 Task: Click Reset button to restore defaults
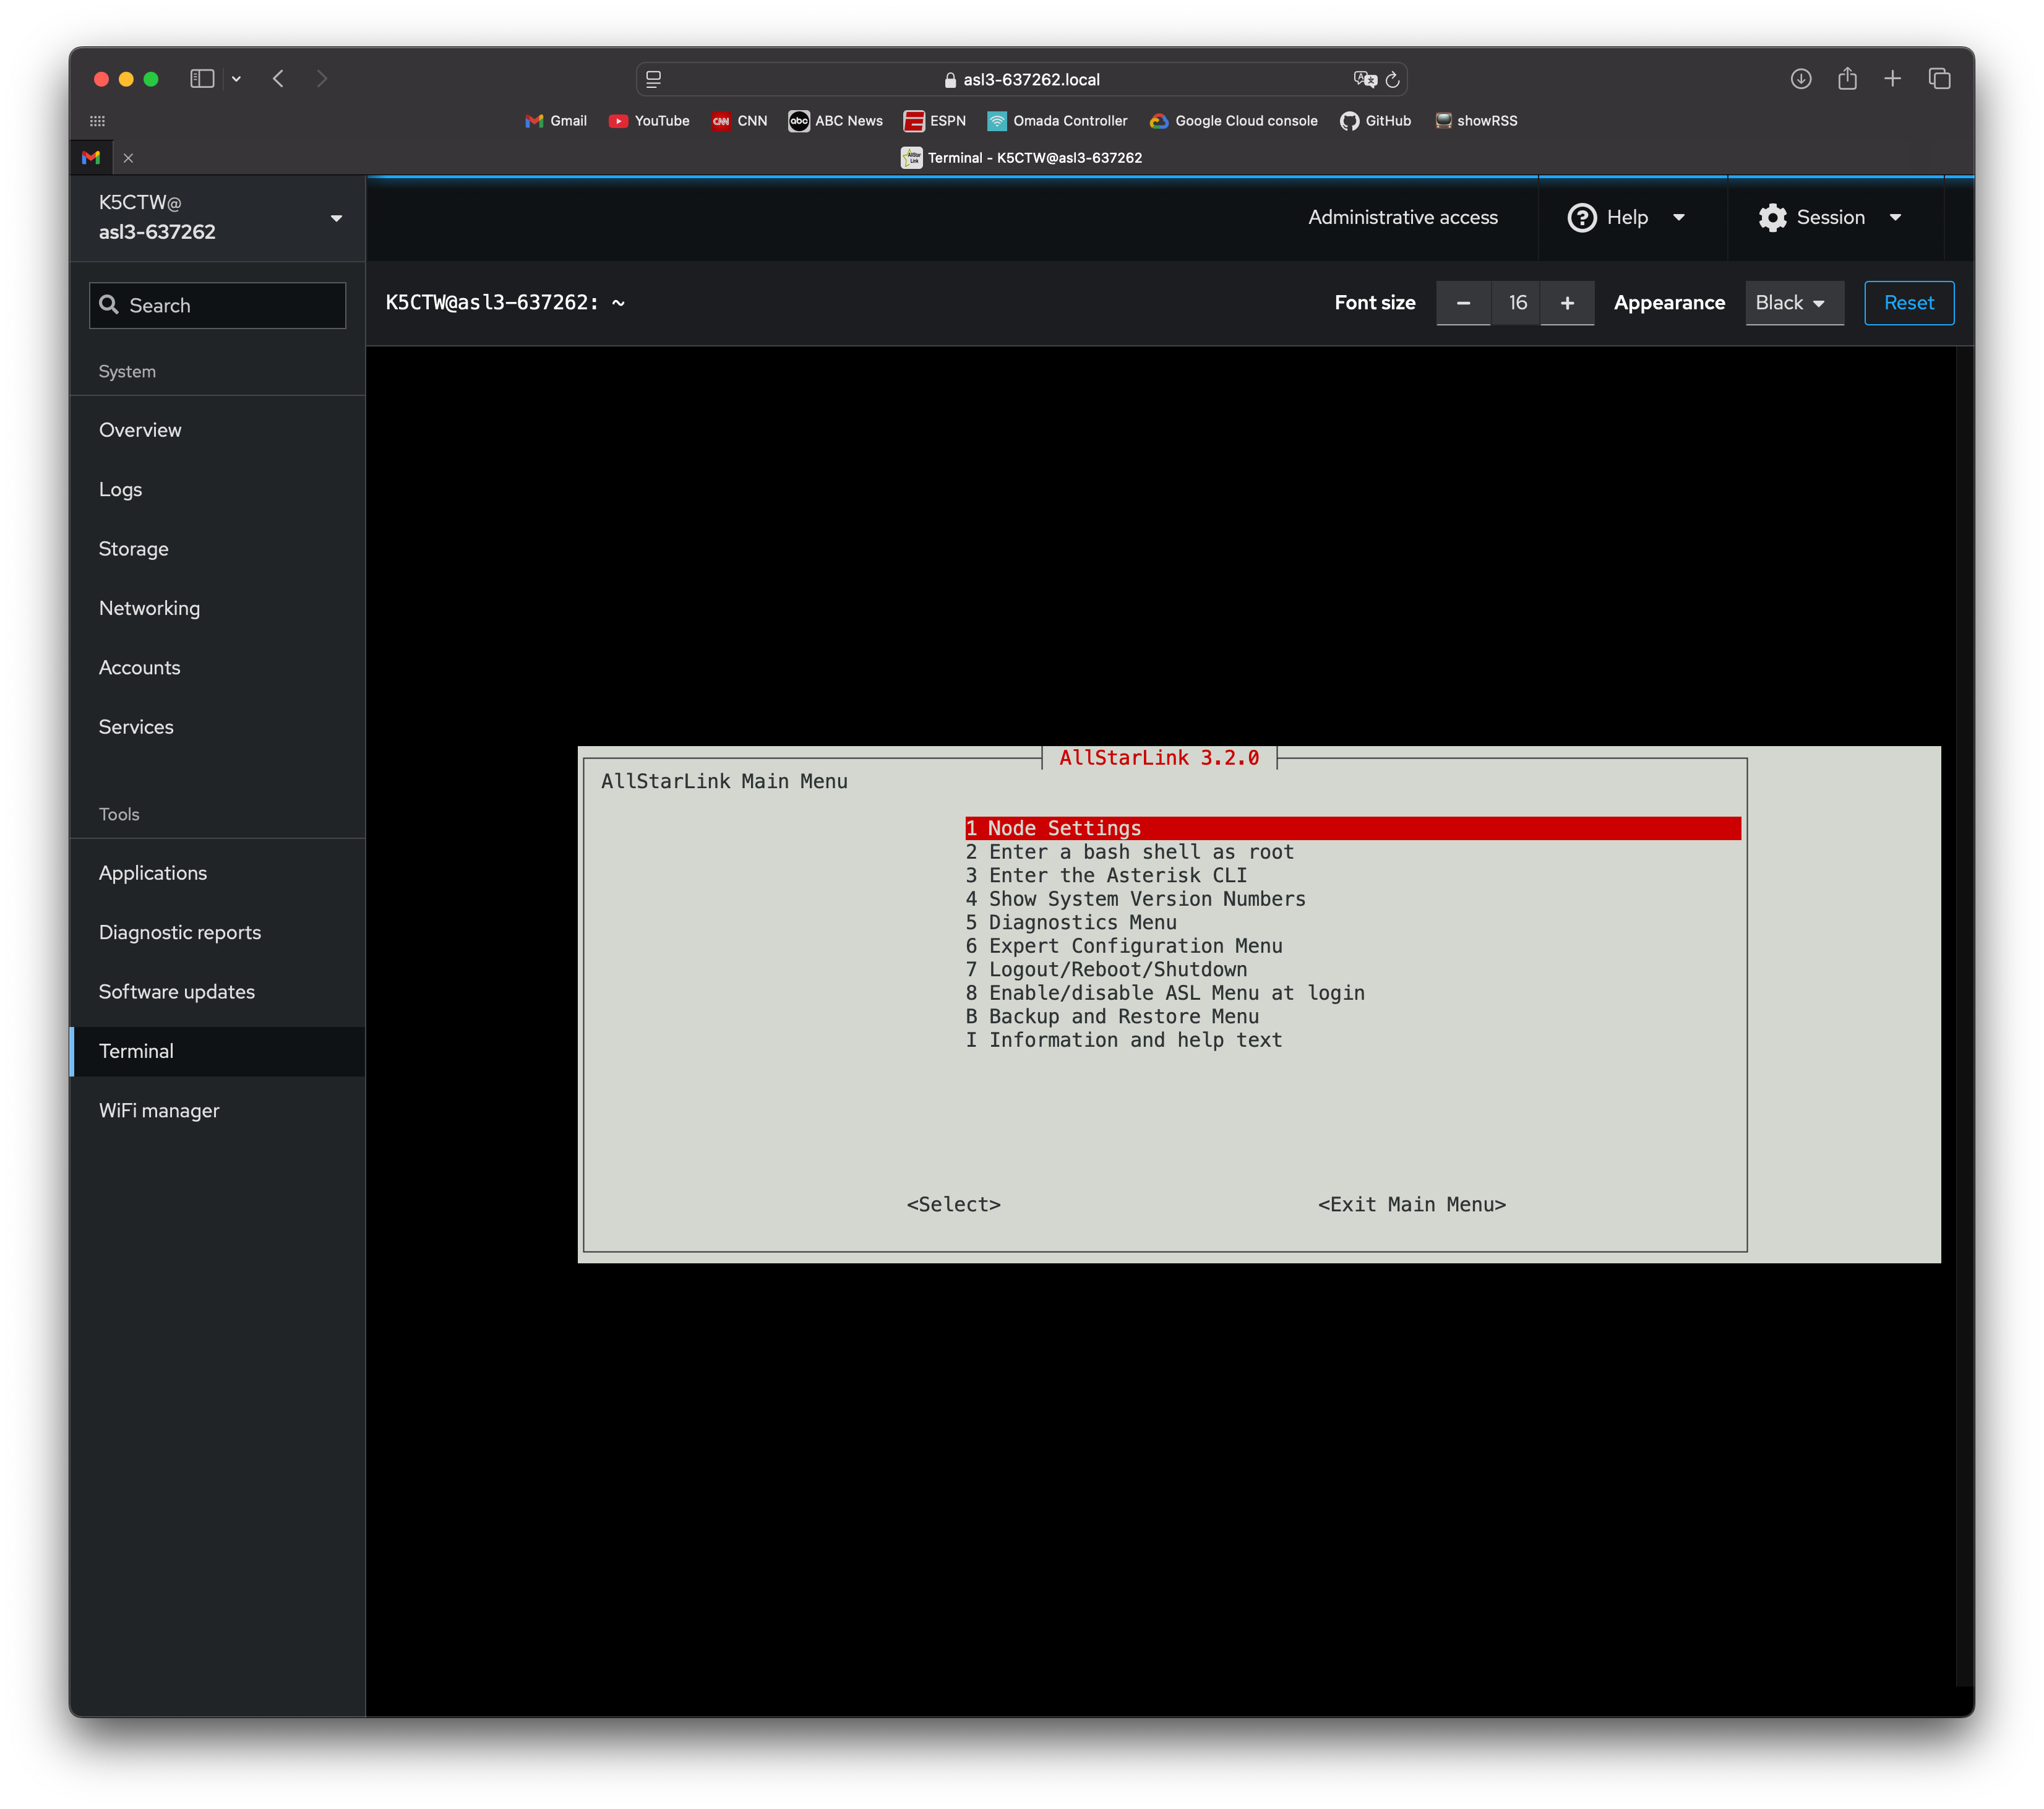click(x=1908, y=302)
